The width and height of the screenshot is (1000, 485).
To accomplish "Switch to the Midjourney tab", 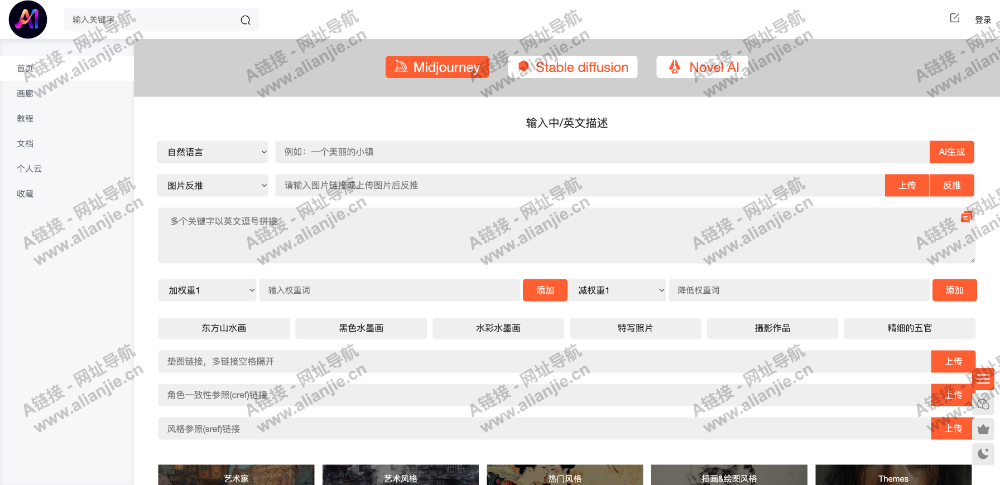I will coord(438,67).
